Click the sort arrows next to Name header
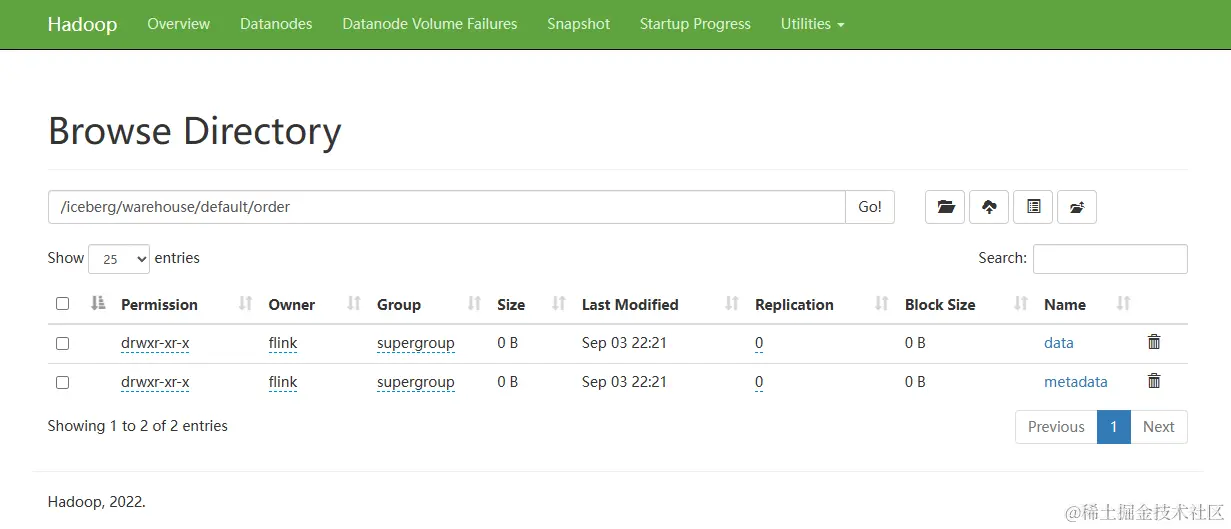1231x529 pixels. (1123, 304)
